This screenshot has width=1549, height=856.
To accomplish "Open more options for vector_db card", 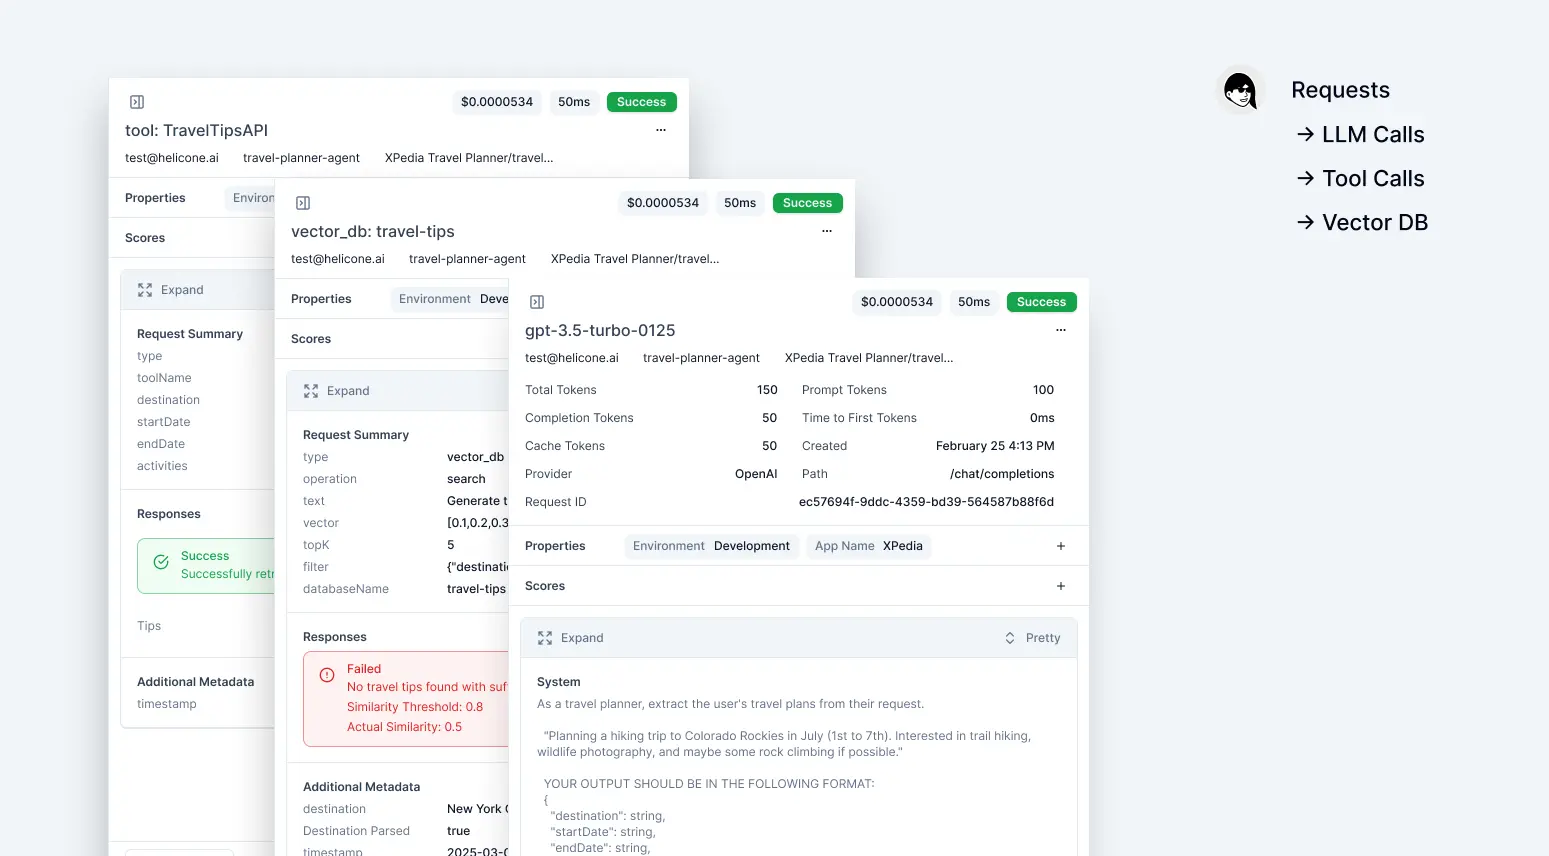I will pyautogui.click(x=827, y=231).
